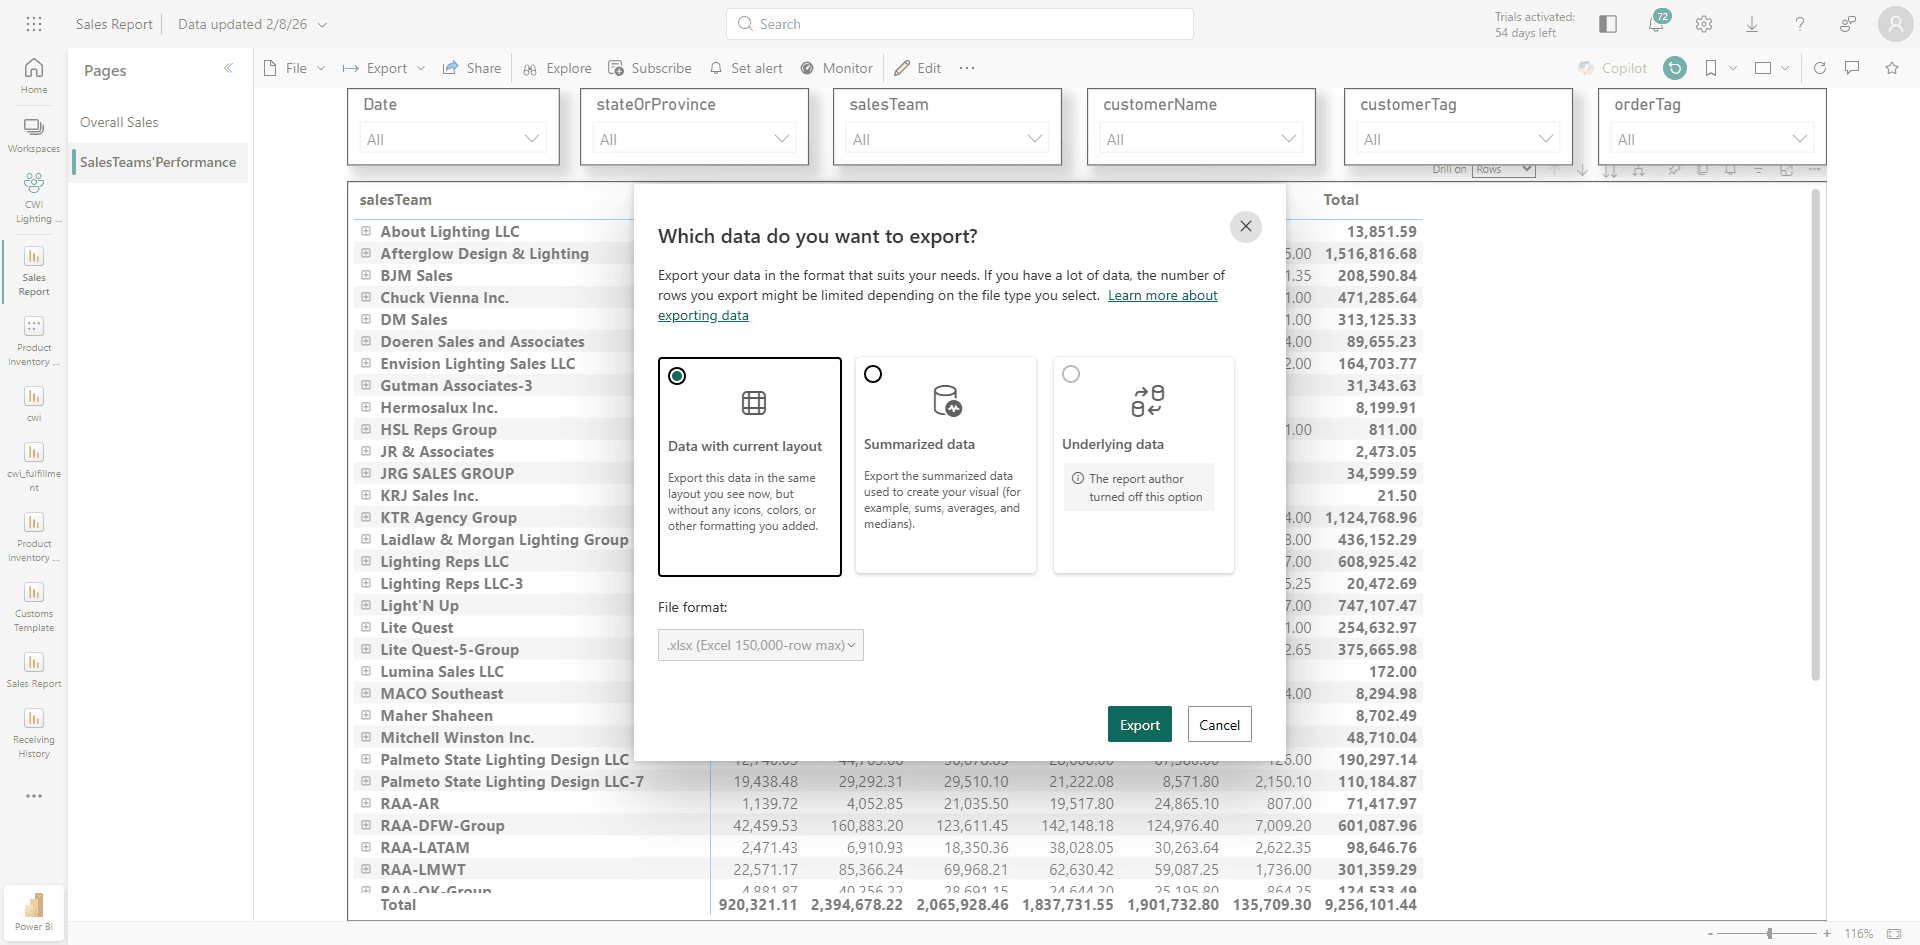This screenshot has height=945, width=1920.
Task: Click the ellipsis more items in sidebar
Action: tap(34, 796)
